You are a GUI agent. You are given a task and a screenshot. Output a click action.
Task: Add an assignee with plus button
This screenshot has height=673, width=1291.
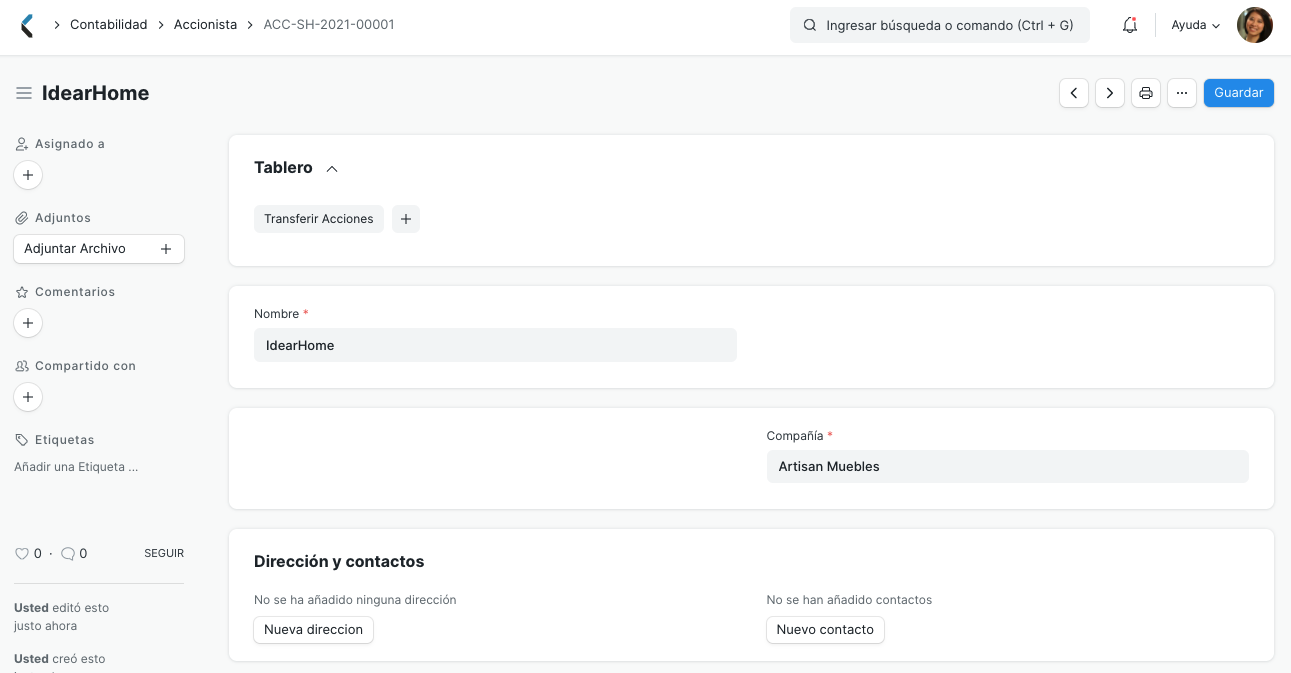[28, 175]
